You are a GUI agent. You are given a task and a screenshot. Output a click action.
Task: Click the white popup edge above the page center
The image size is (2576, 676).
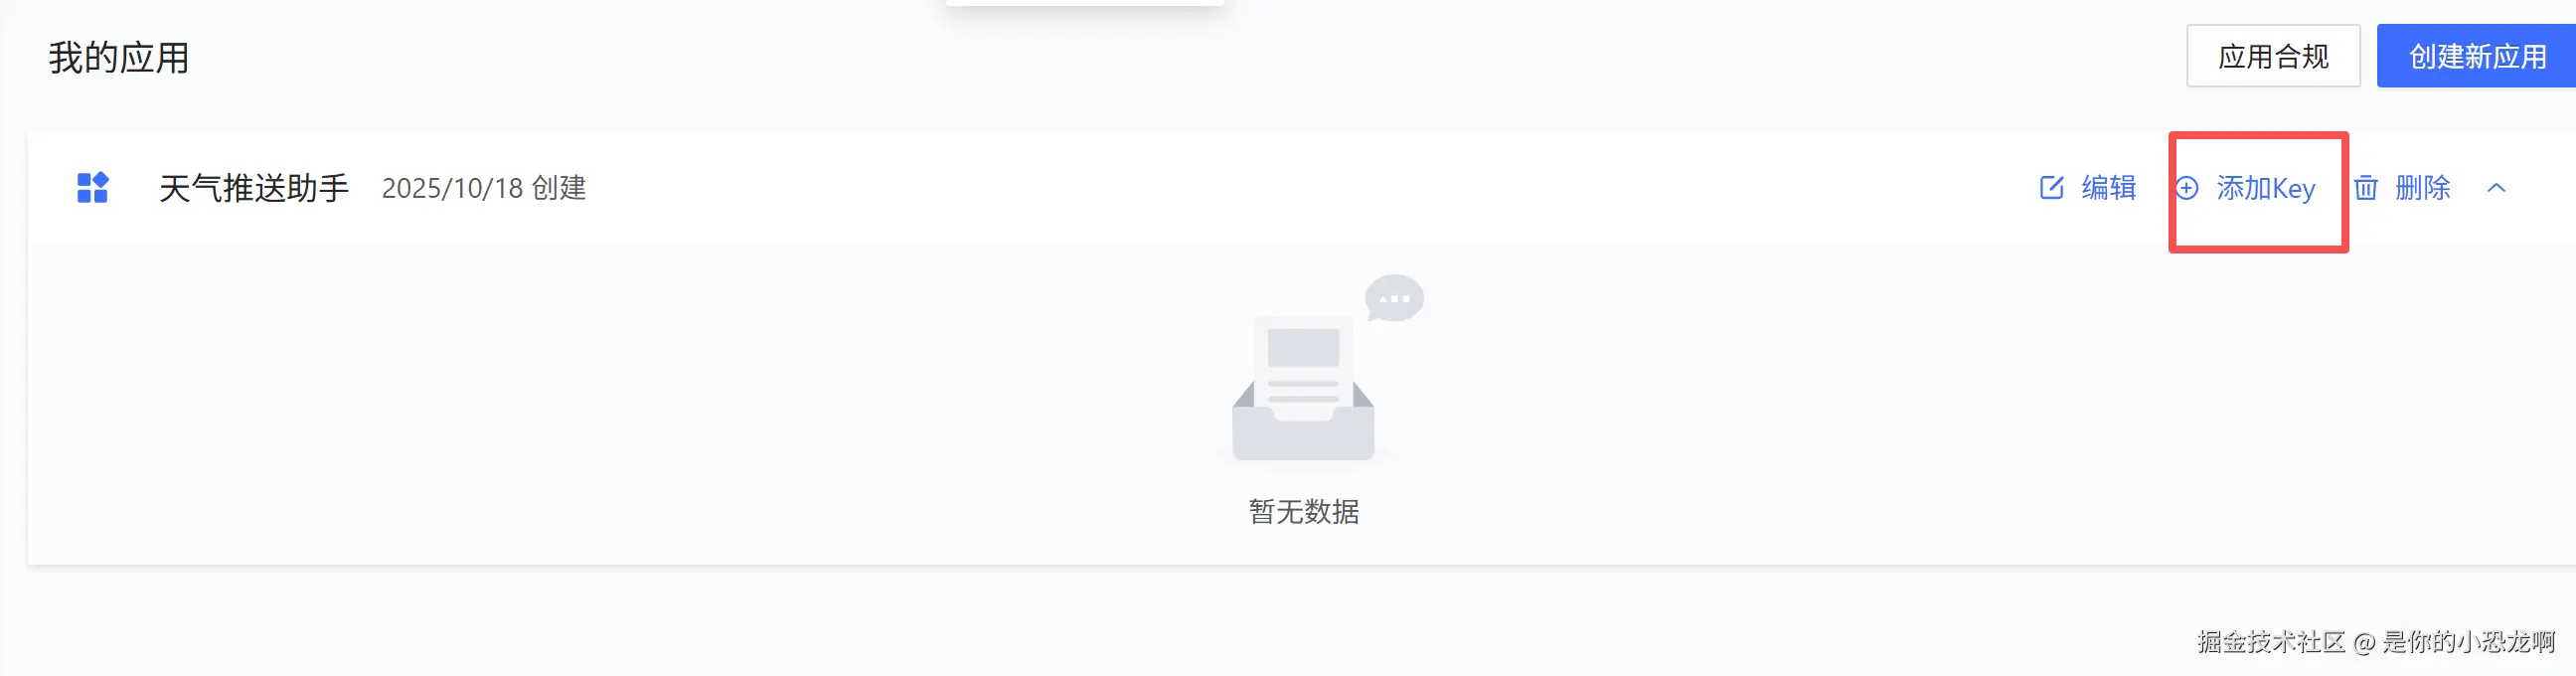pyautogui.click(x=1085, y=3)
